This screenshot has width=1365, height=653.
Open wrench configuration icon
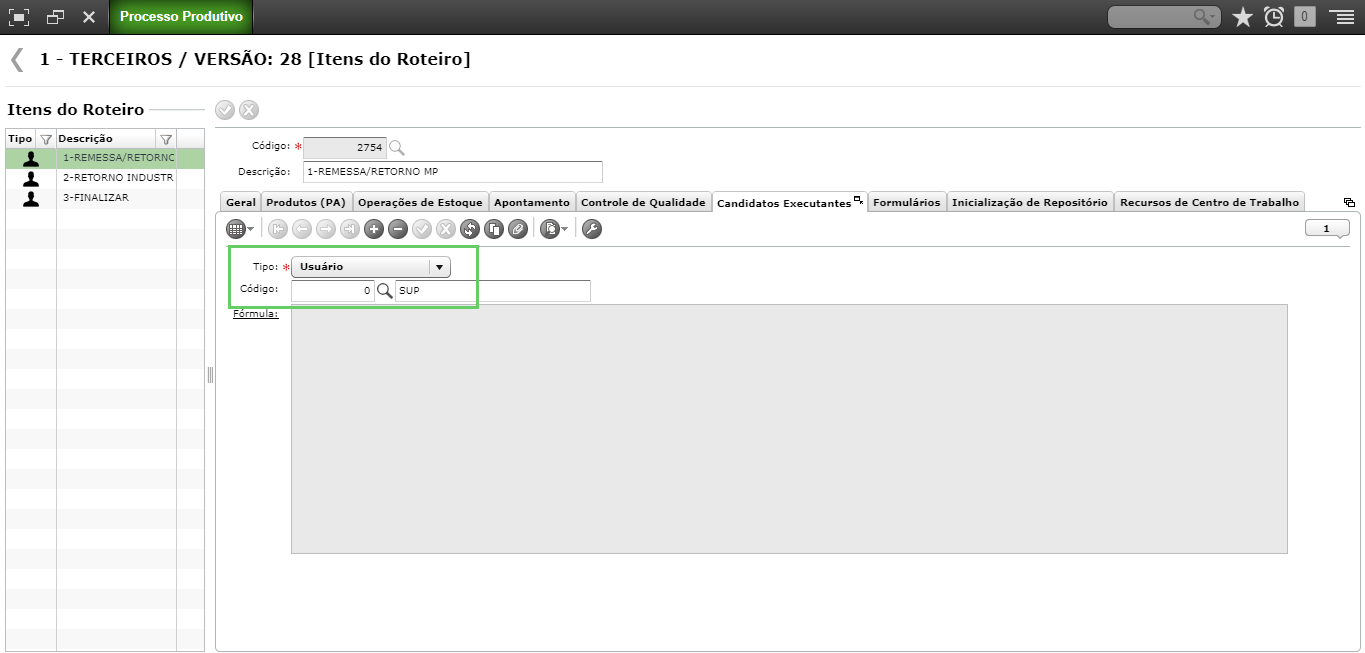click(591, 229)
